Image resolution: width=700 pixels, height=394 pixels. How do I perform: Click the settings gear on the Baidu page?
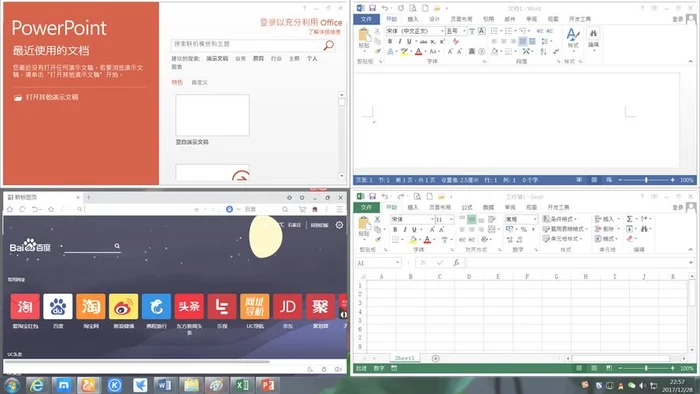339,225
